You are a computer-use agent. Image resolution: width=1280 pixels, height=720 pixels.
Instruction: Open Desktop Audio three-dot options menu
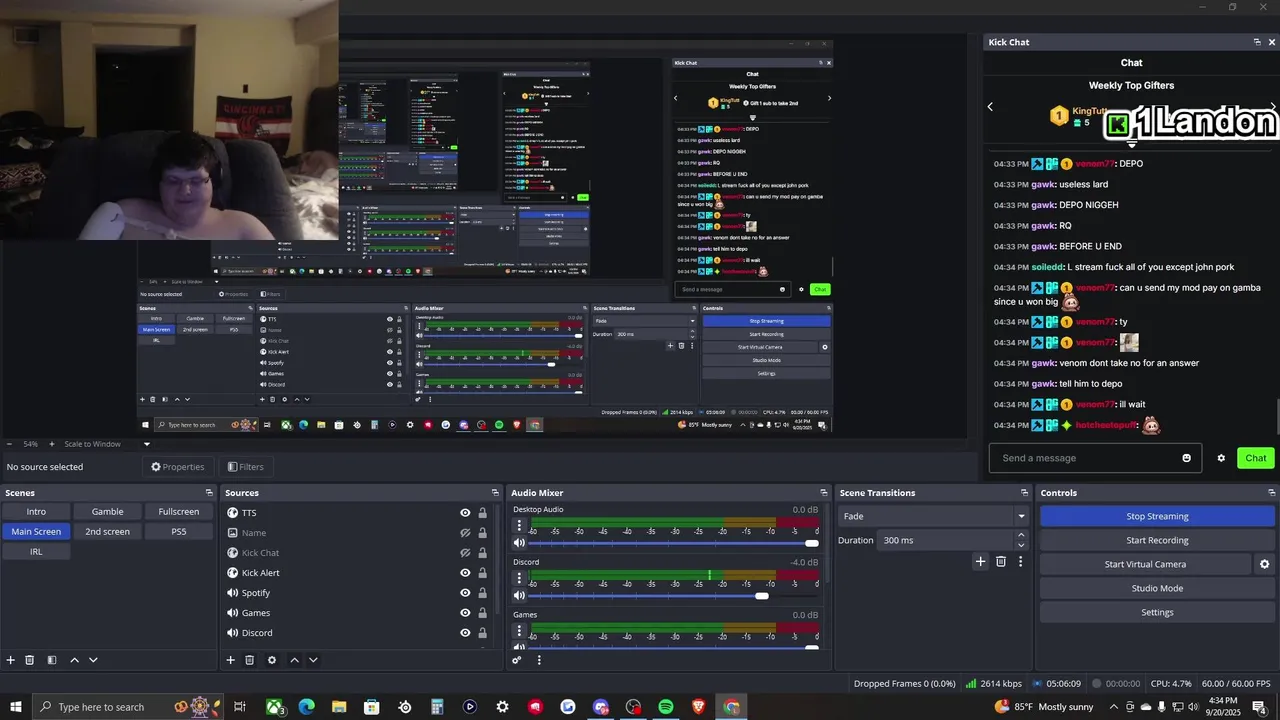tap(519, 526)
